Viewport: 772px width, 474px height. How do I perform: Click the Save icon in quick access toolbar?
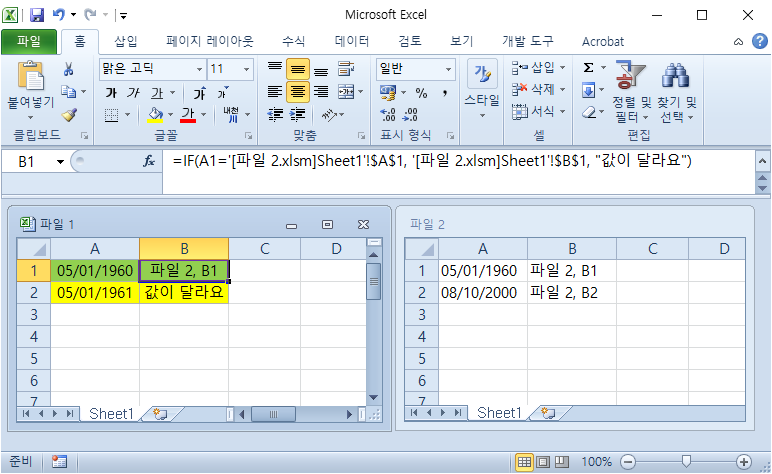[37, 15]
